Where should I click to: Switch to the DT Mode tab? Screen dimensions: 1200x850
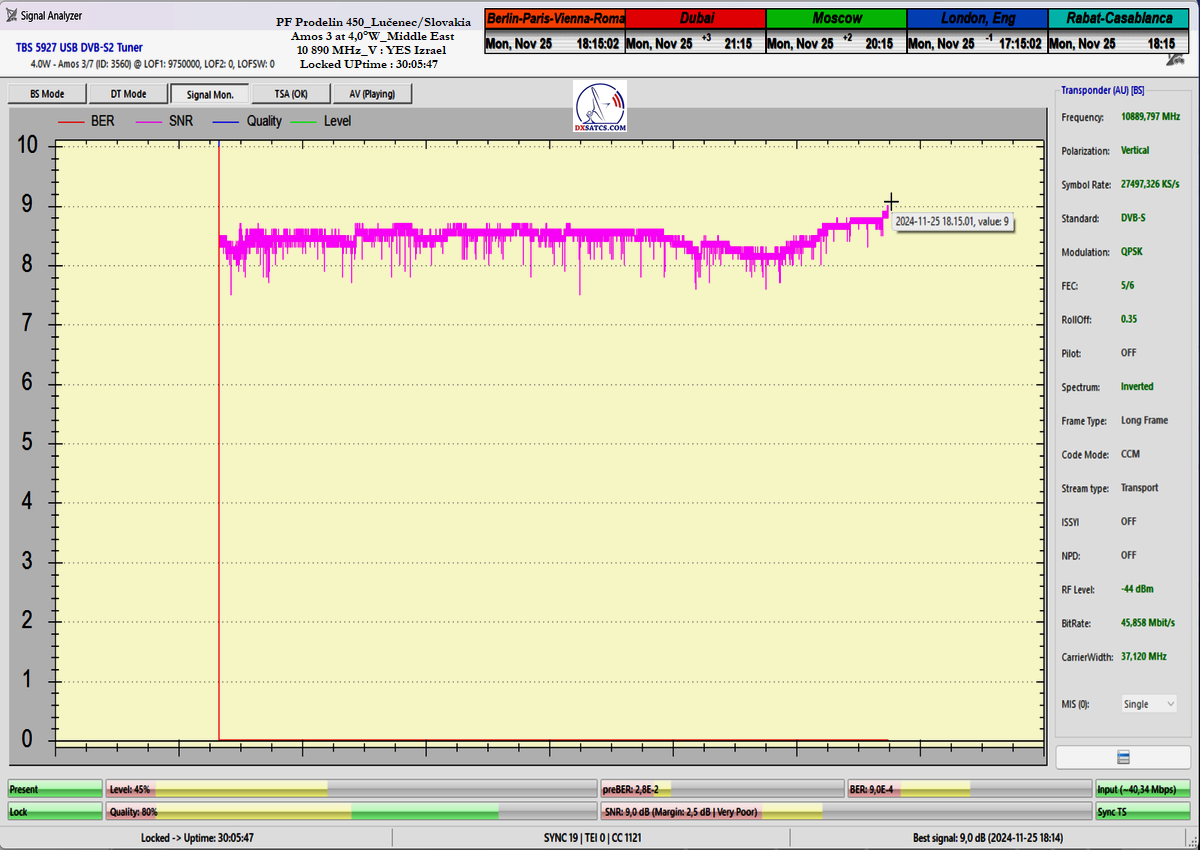tap(127, 94)
